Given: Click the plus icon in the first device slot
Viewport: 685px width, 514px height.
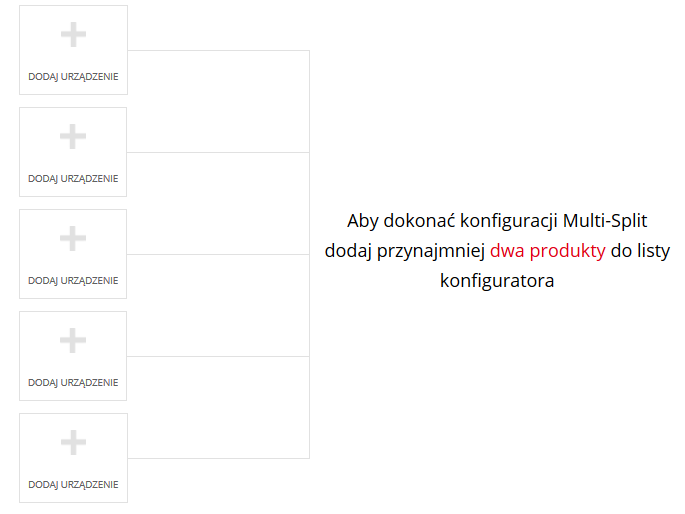Looking at the screenshot, I should pos(73,36).
